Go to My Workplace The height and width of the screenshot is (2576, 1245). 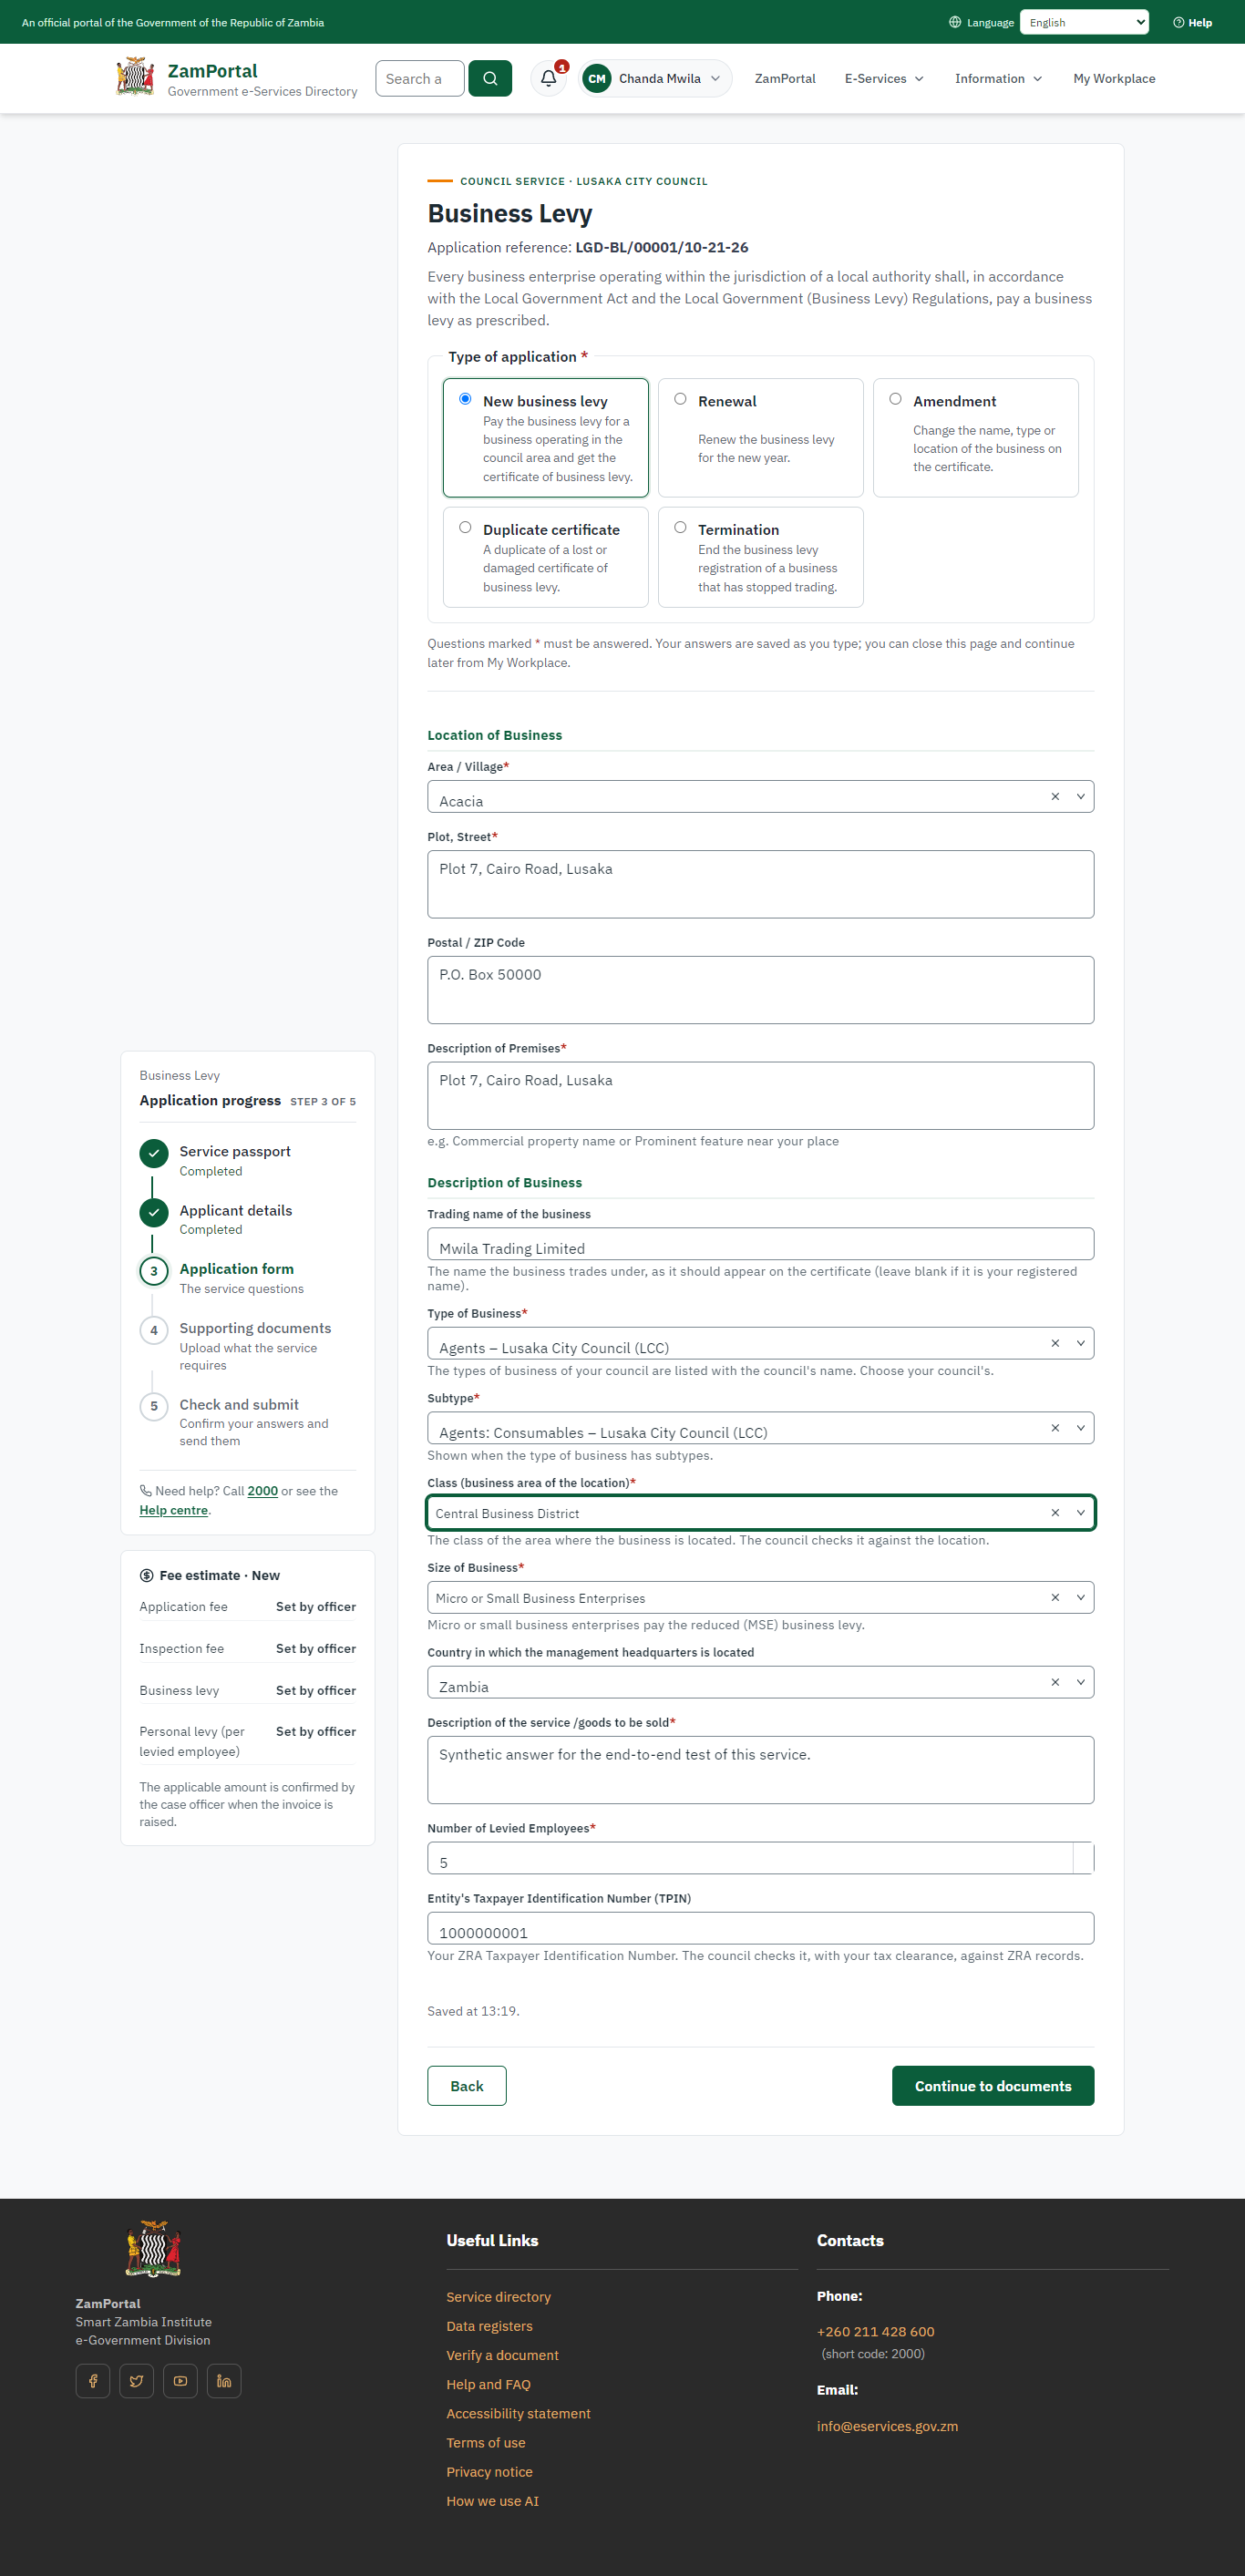(x=1114, y=78)
